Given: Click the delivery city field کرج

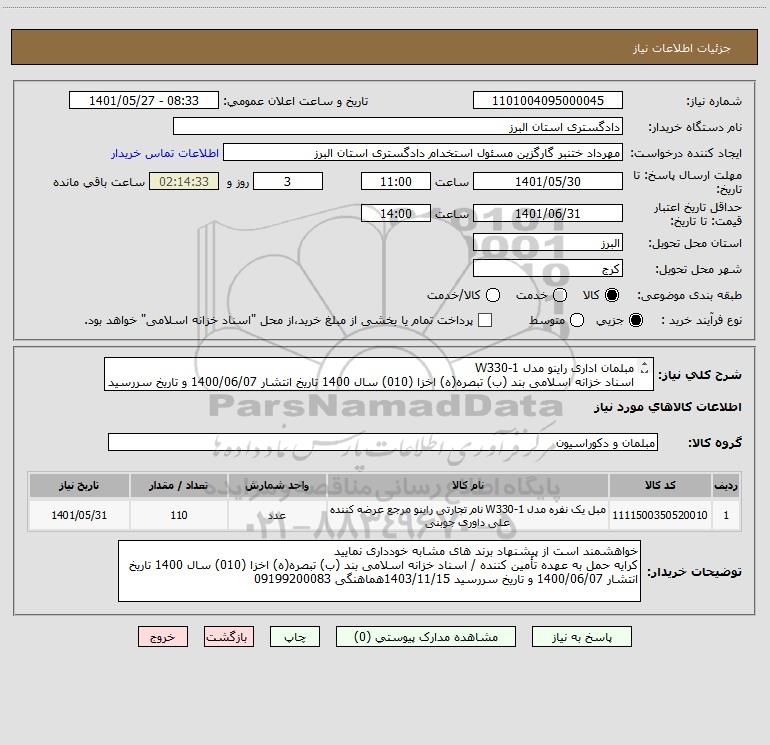Looking at the screenshot, I should click(548, 268).
